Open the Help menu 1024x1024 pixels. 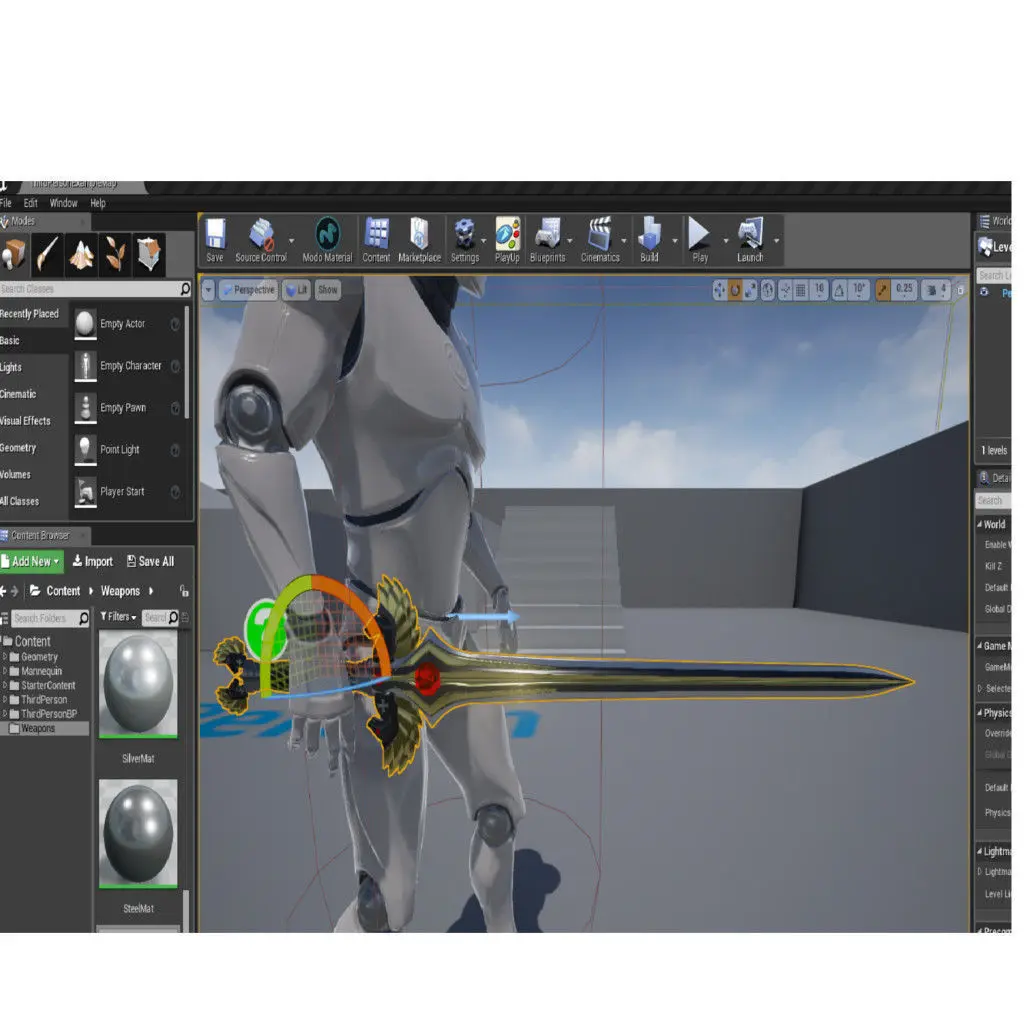[98, 203]
